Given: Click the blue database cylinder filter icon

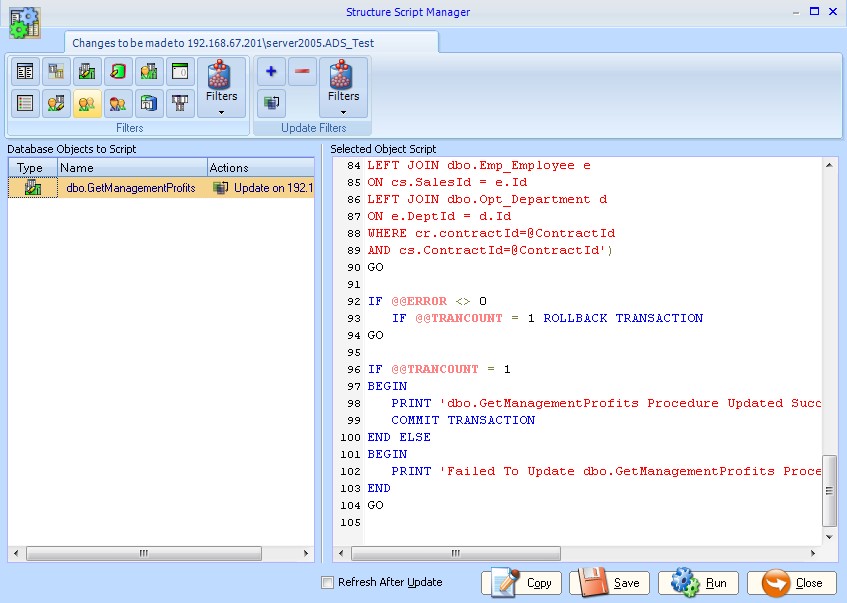Looking at the screenshot, I should point(149,102).
